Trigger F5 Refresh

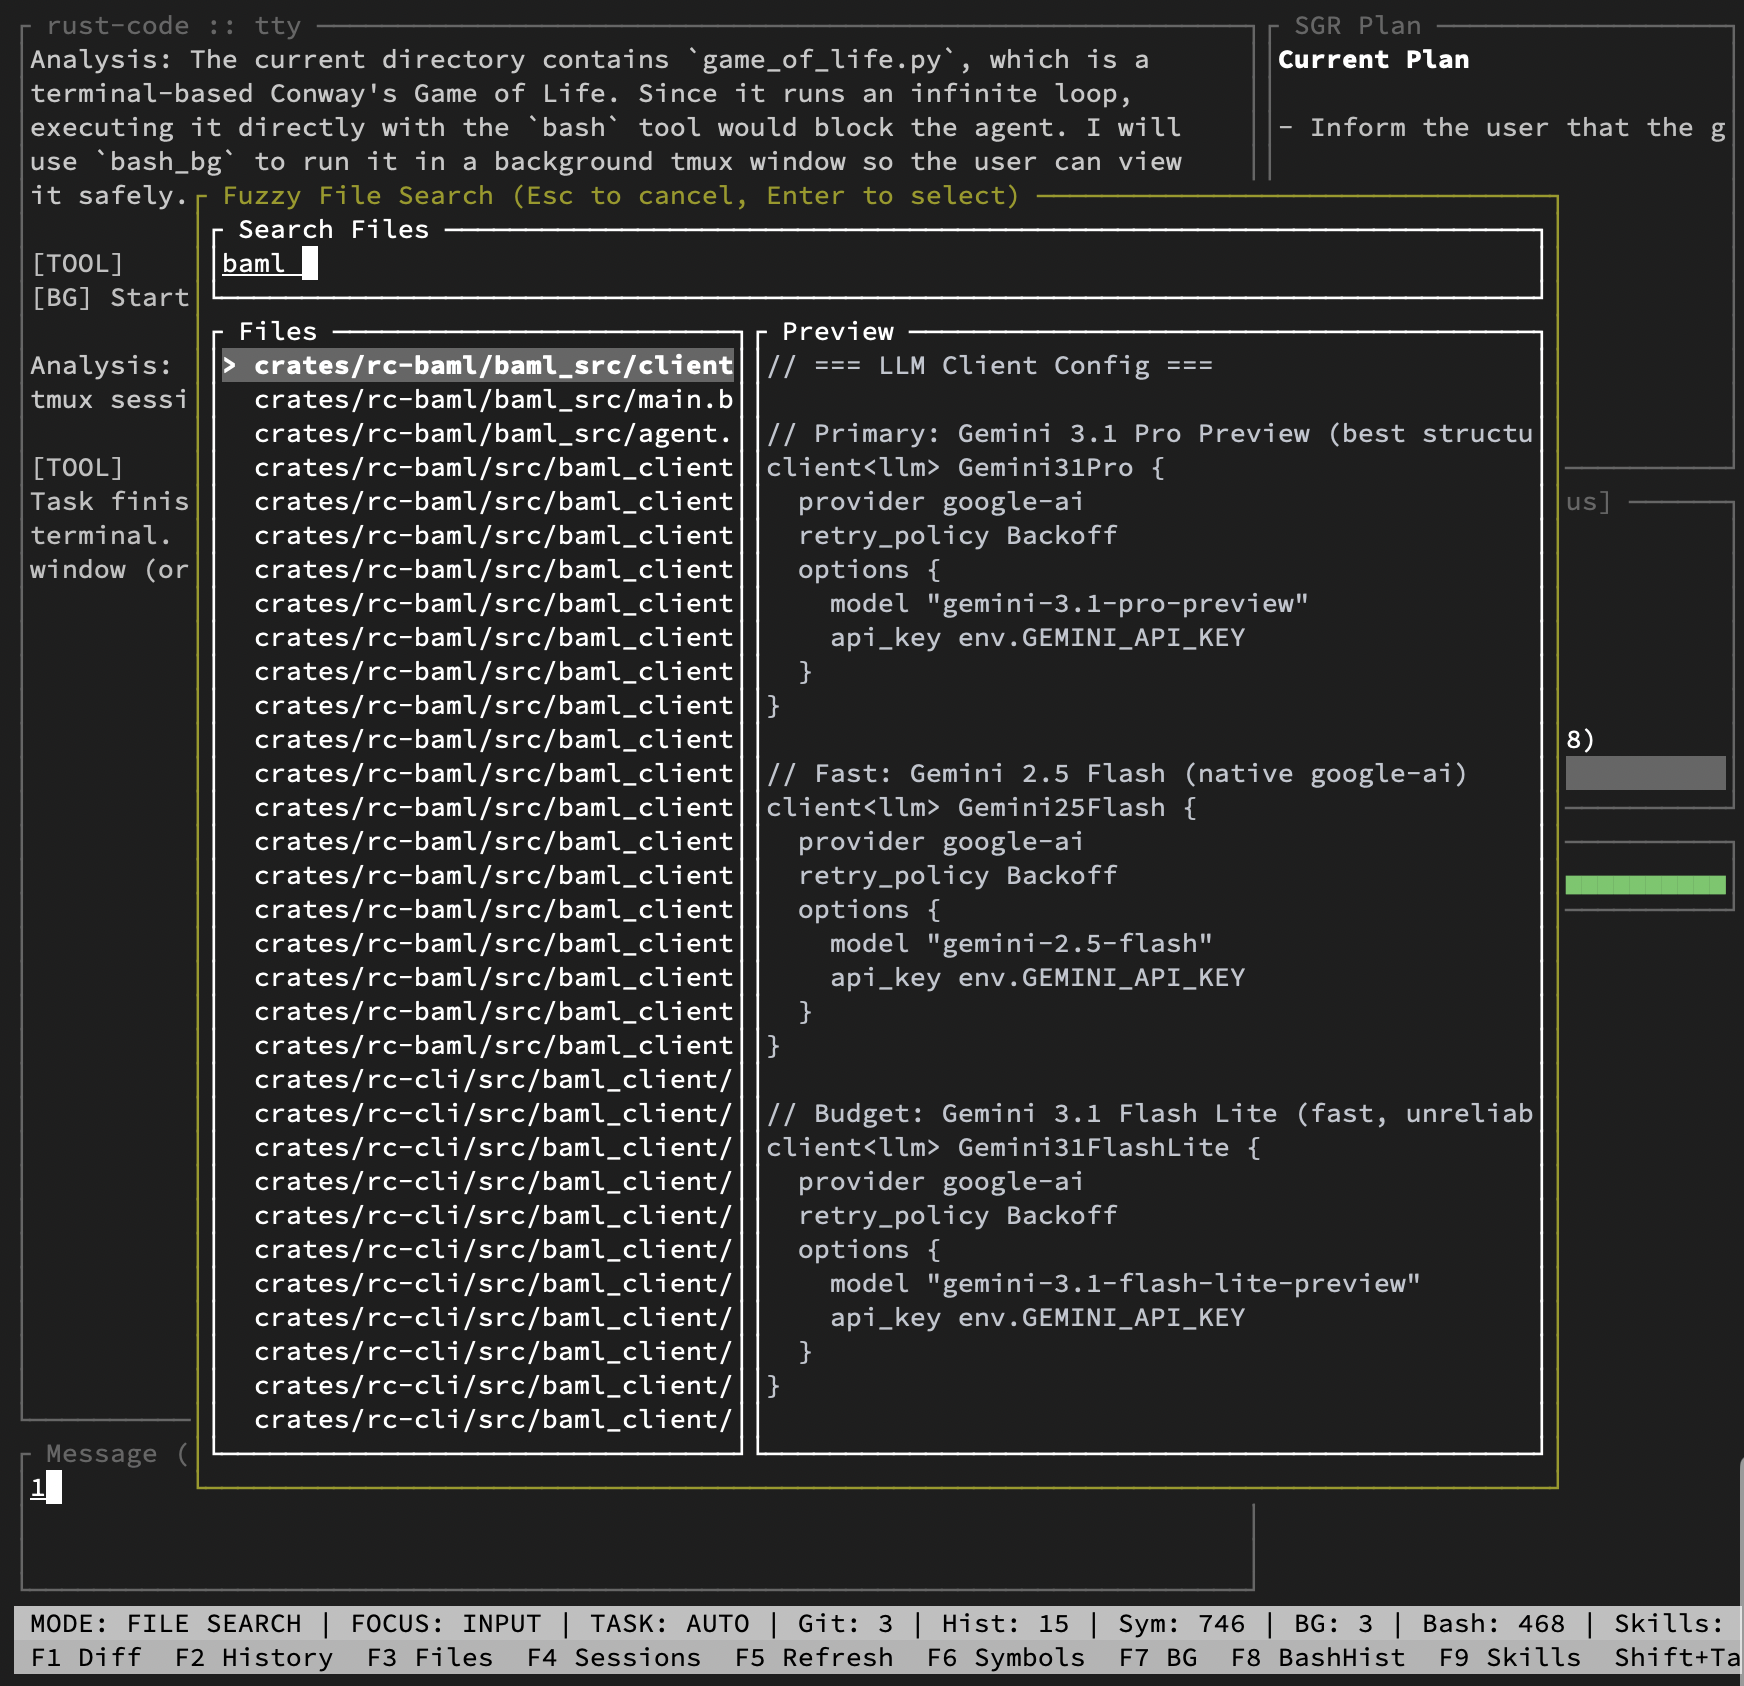tap(815, 1658)
